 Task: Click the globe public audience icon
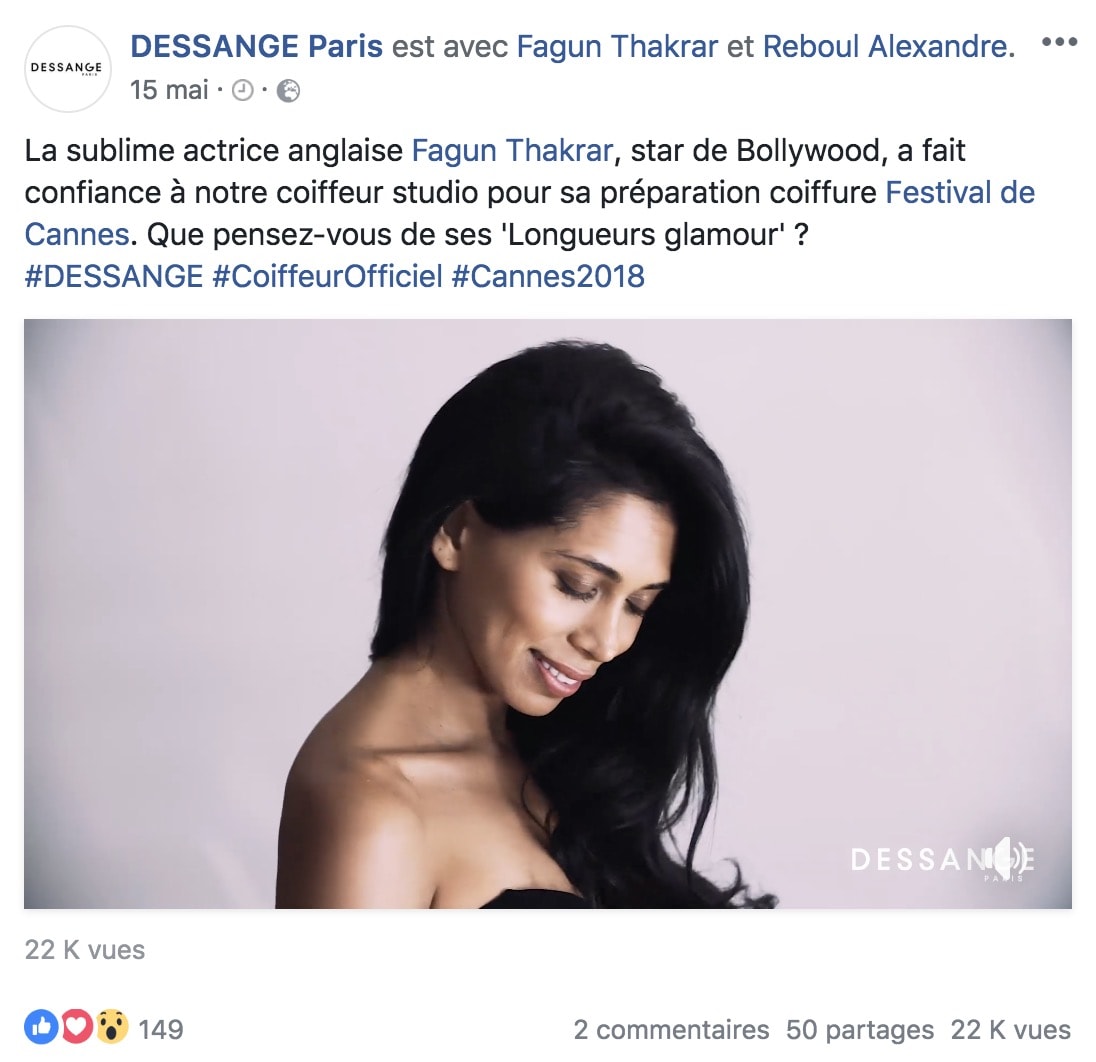click(288, 91)
